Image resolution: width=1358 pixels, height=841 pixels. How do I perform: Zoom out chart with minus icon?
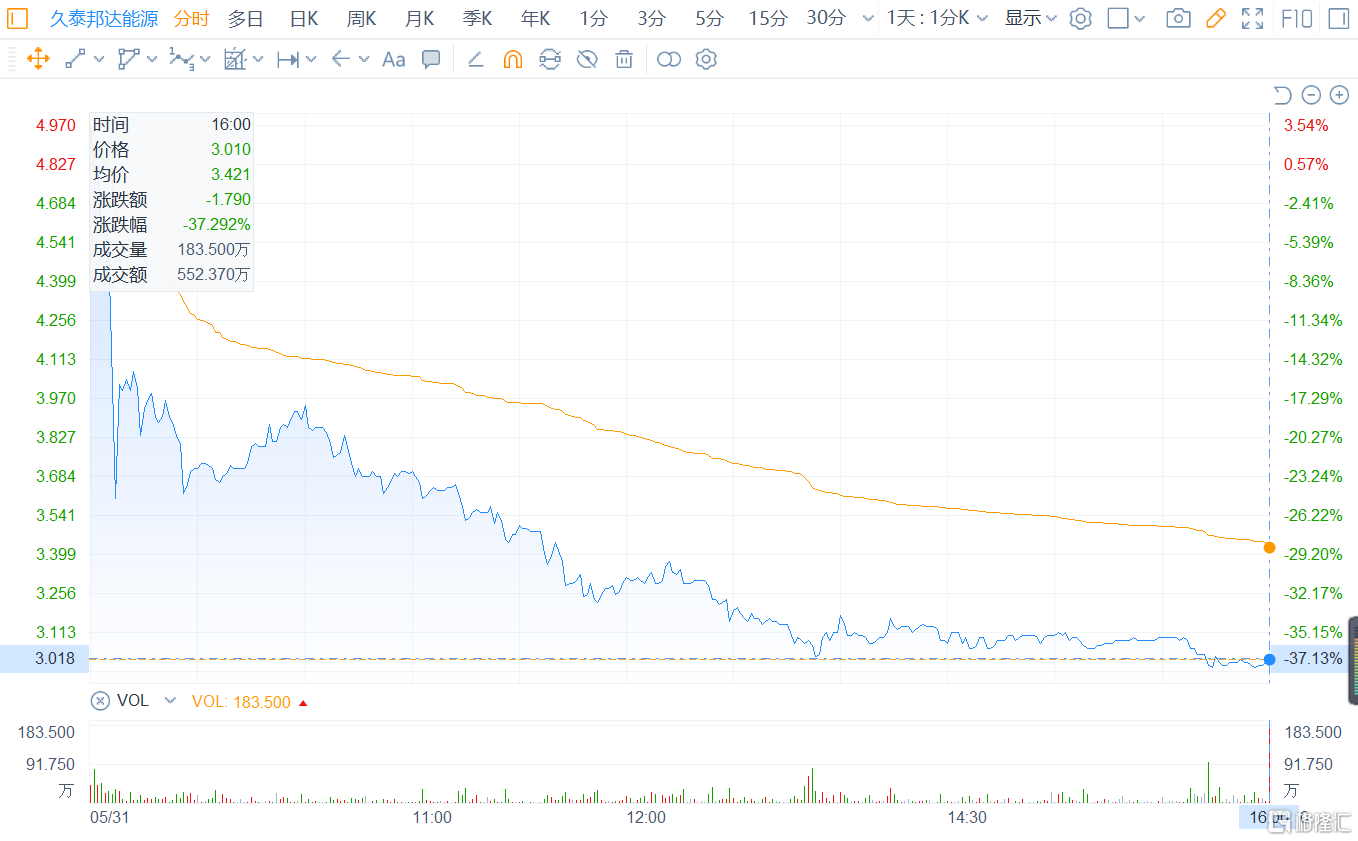tap(1311, 95)
